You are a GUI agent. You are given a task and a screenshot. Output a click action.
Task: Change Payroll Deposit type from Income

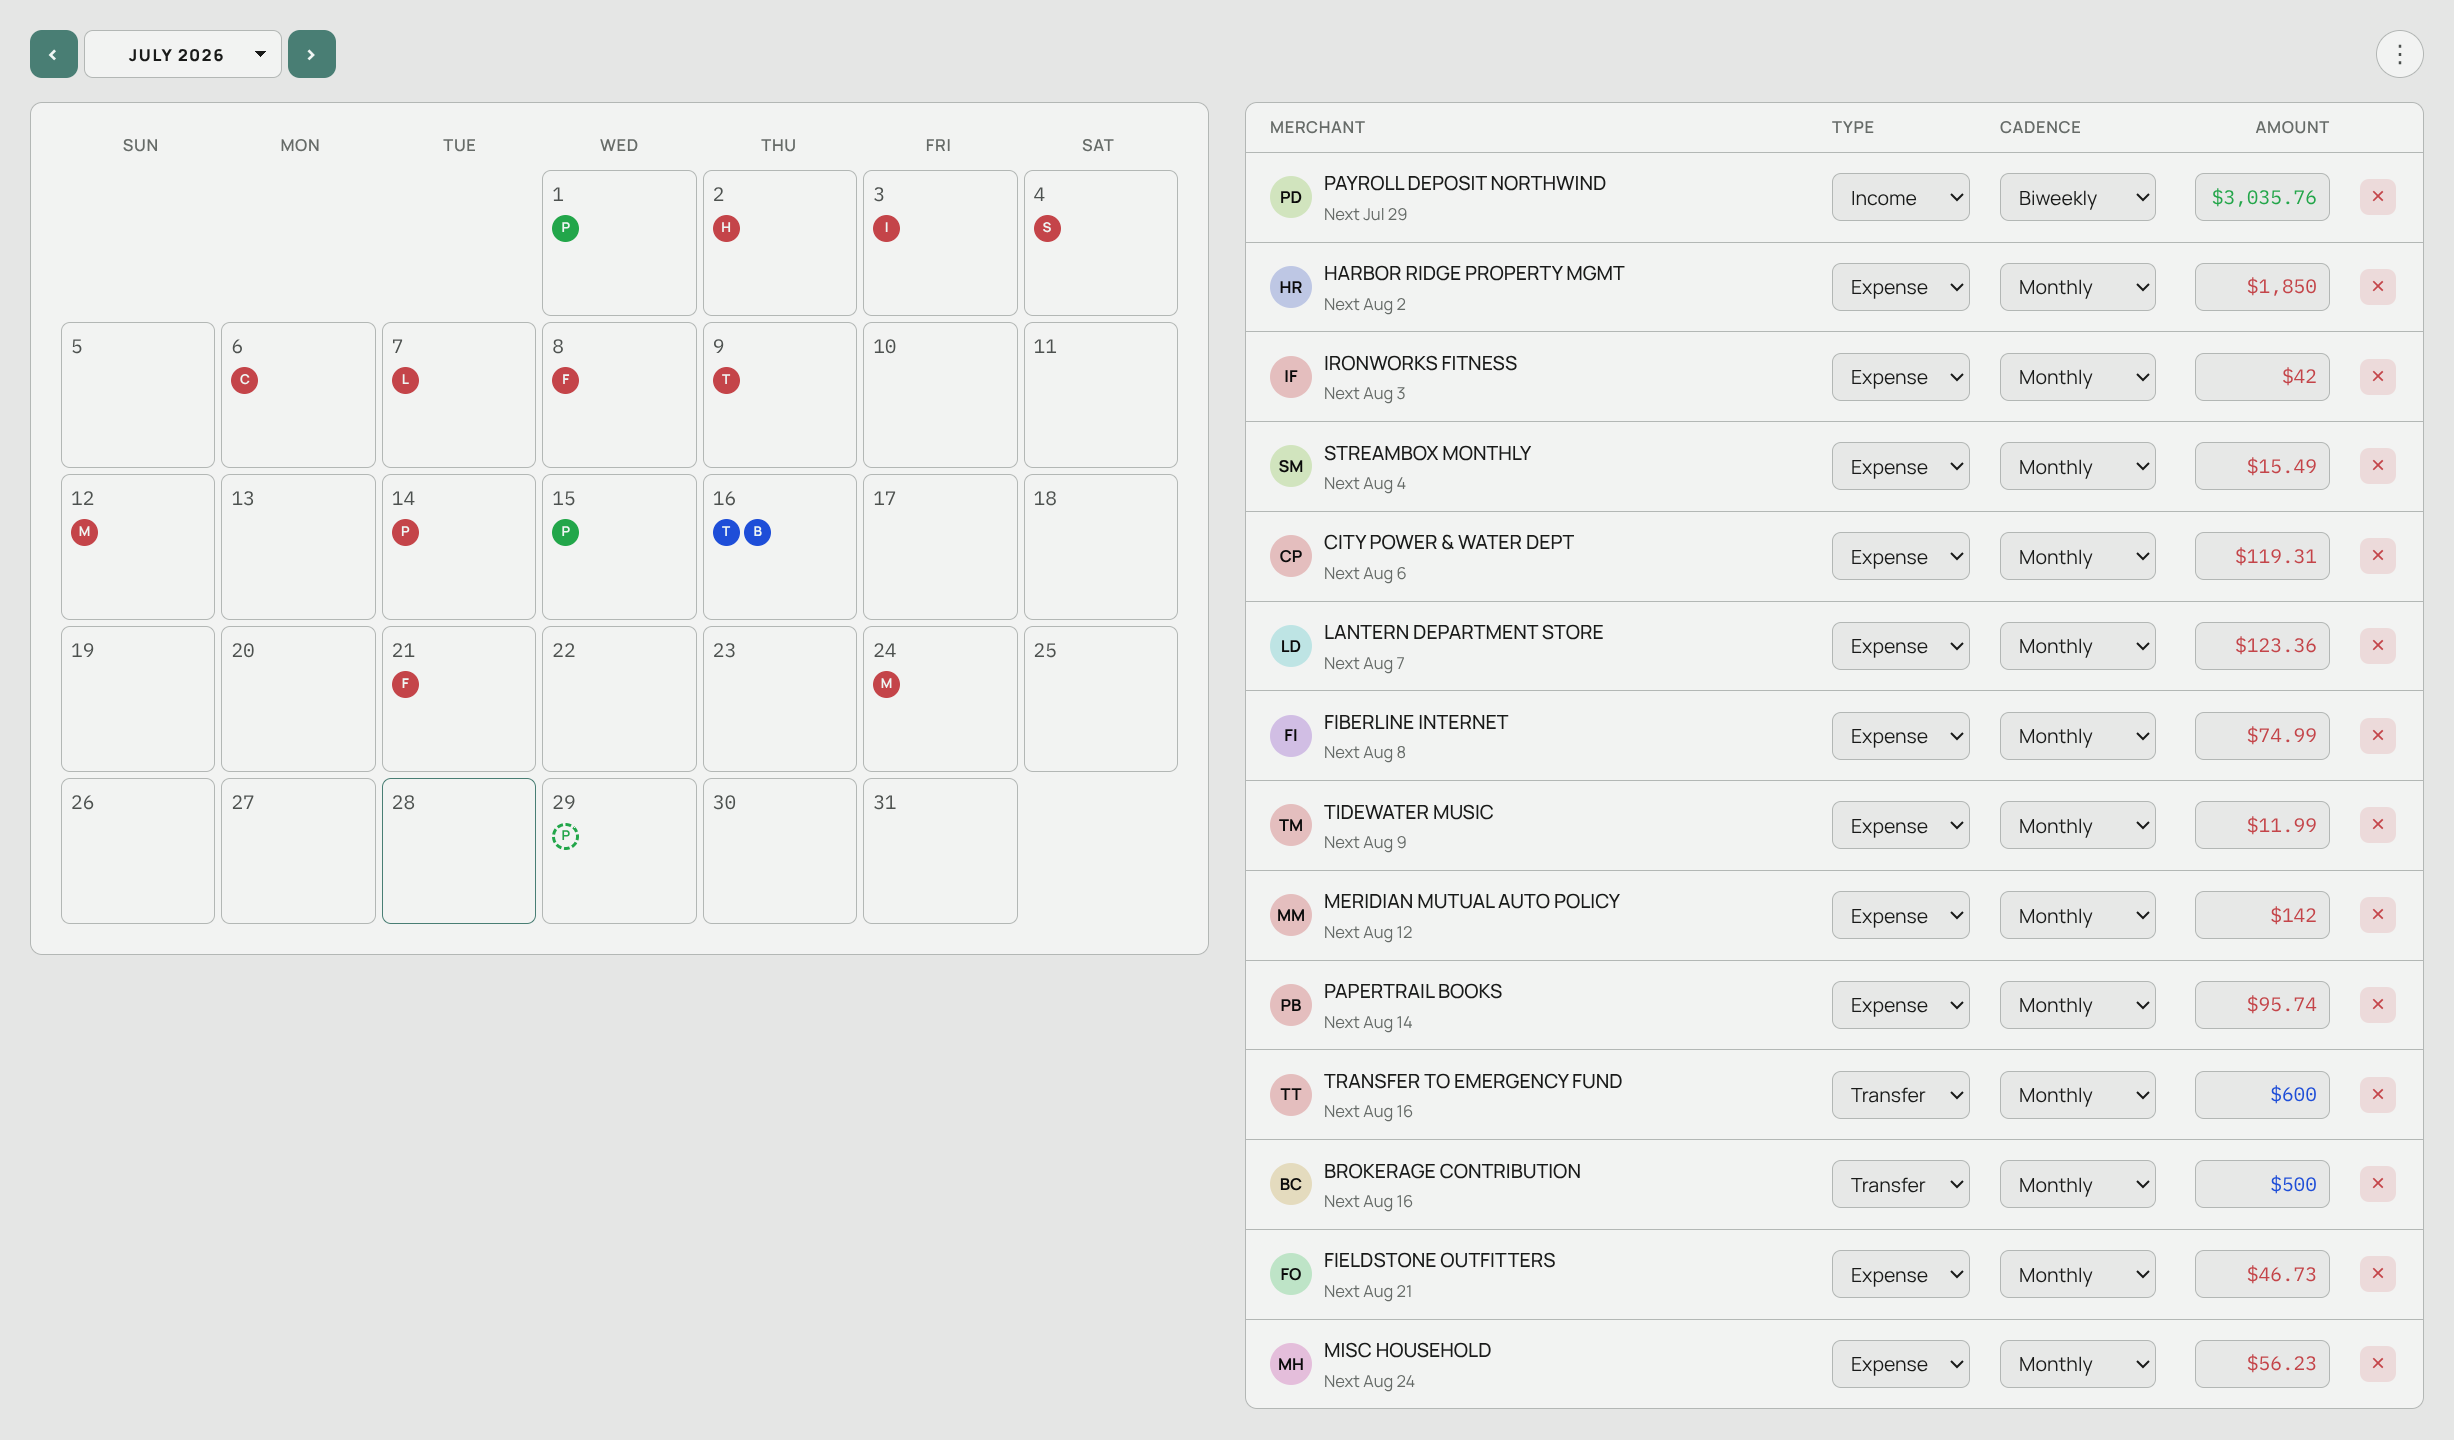coord(1900,197)
